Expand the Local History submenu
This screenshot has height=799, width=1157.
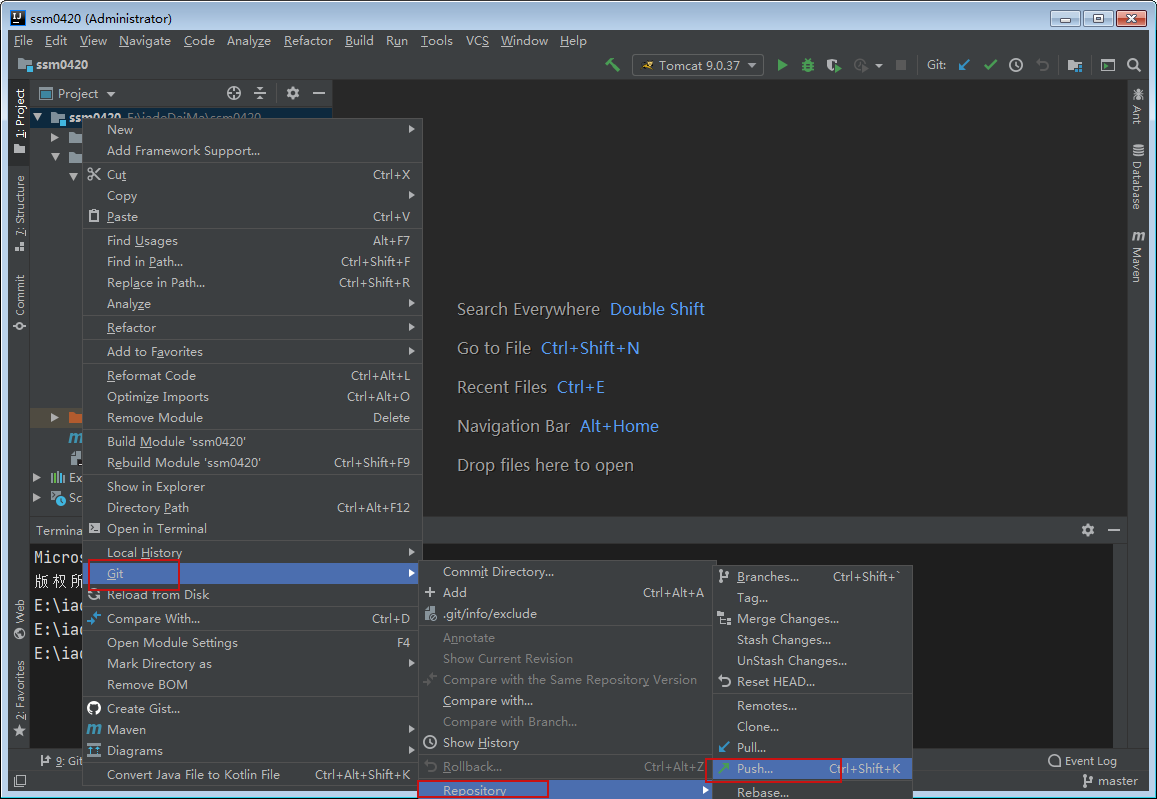pos(252,553)
